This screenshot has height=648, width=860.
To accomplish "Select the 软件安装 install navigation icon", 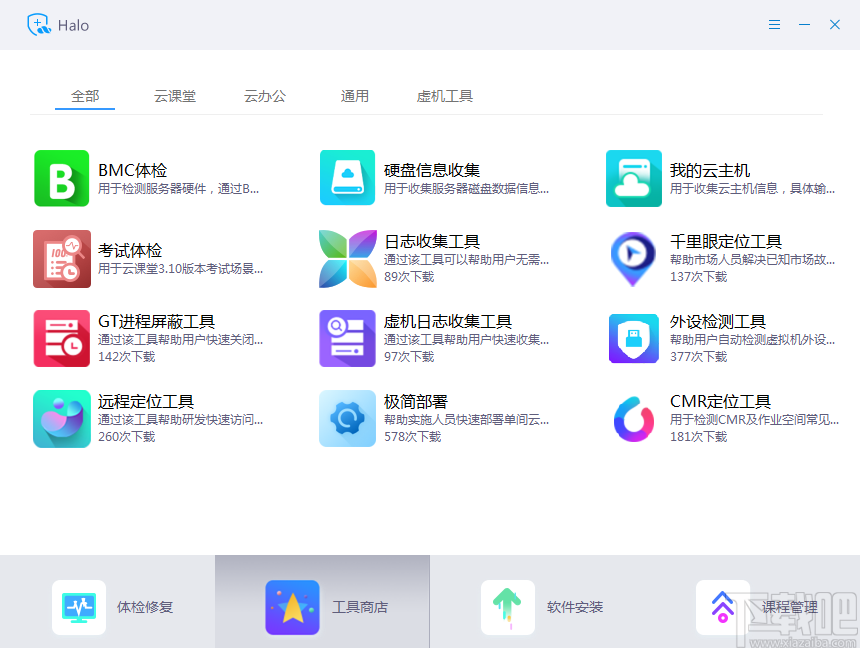I will coord(508,607).
